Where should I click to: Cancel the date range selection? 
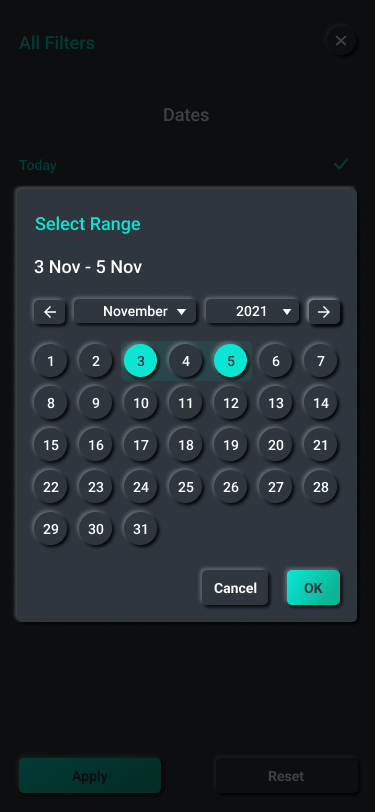(x=235, y=588)
